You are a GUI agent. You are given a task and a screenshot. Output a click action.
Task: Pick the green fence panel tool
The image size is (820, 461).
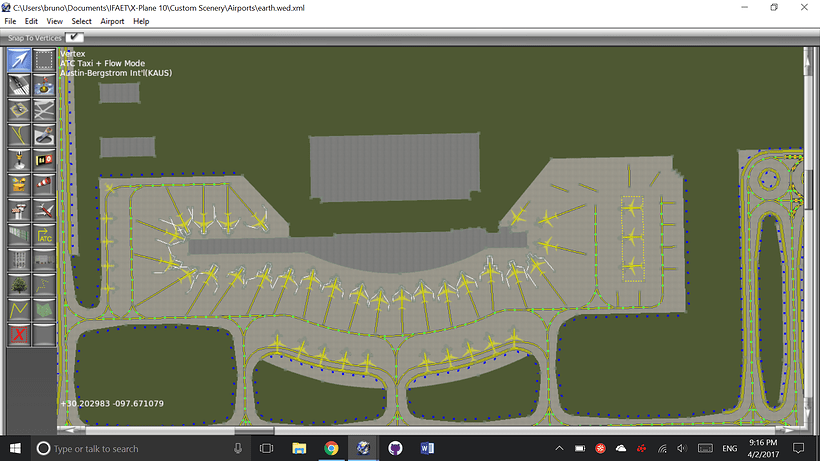point(19,235)
